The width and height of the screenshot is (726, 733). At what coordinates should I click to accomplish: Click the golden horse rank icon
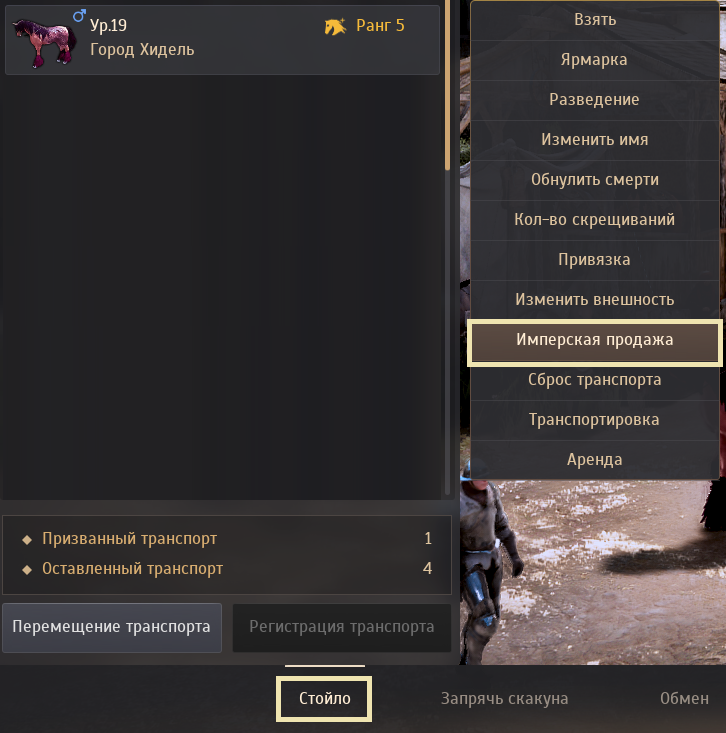(335, 26)
